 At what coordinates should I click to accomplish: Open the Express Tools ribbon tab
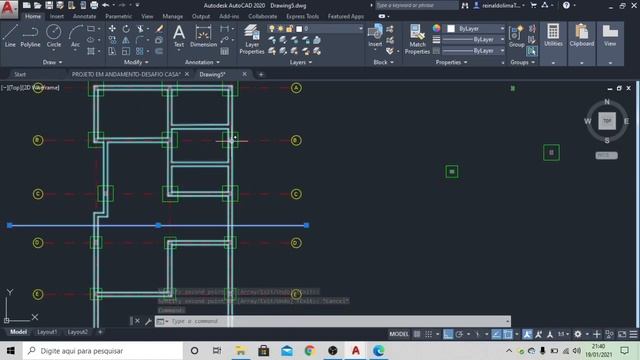302,16
